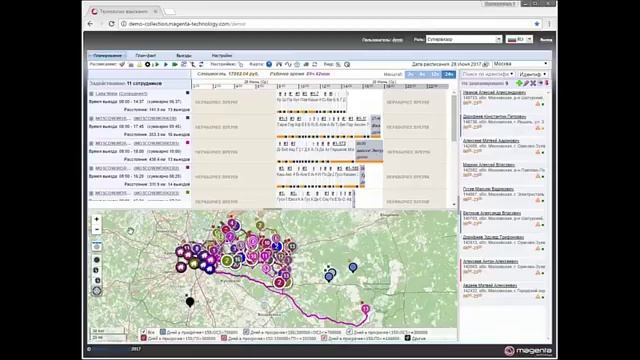Click the olive color square in the last visible row

(x=187, y=192)
